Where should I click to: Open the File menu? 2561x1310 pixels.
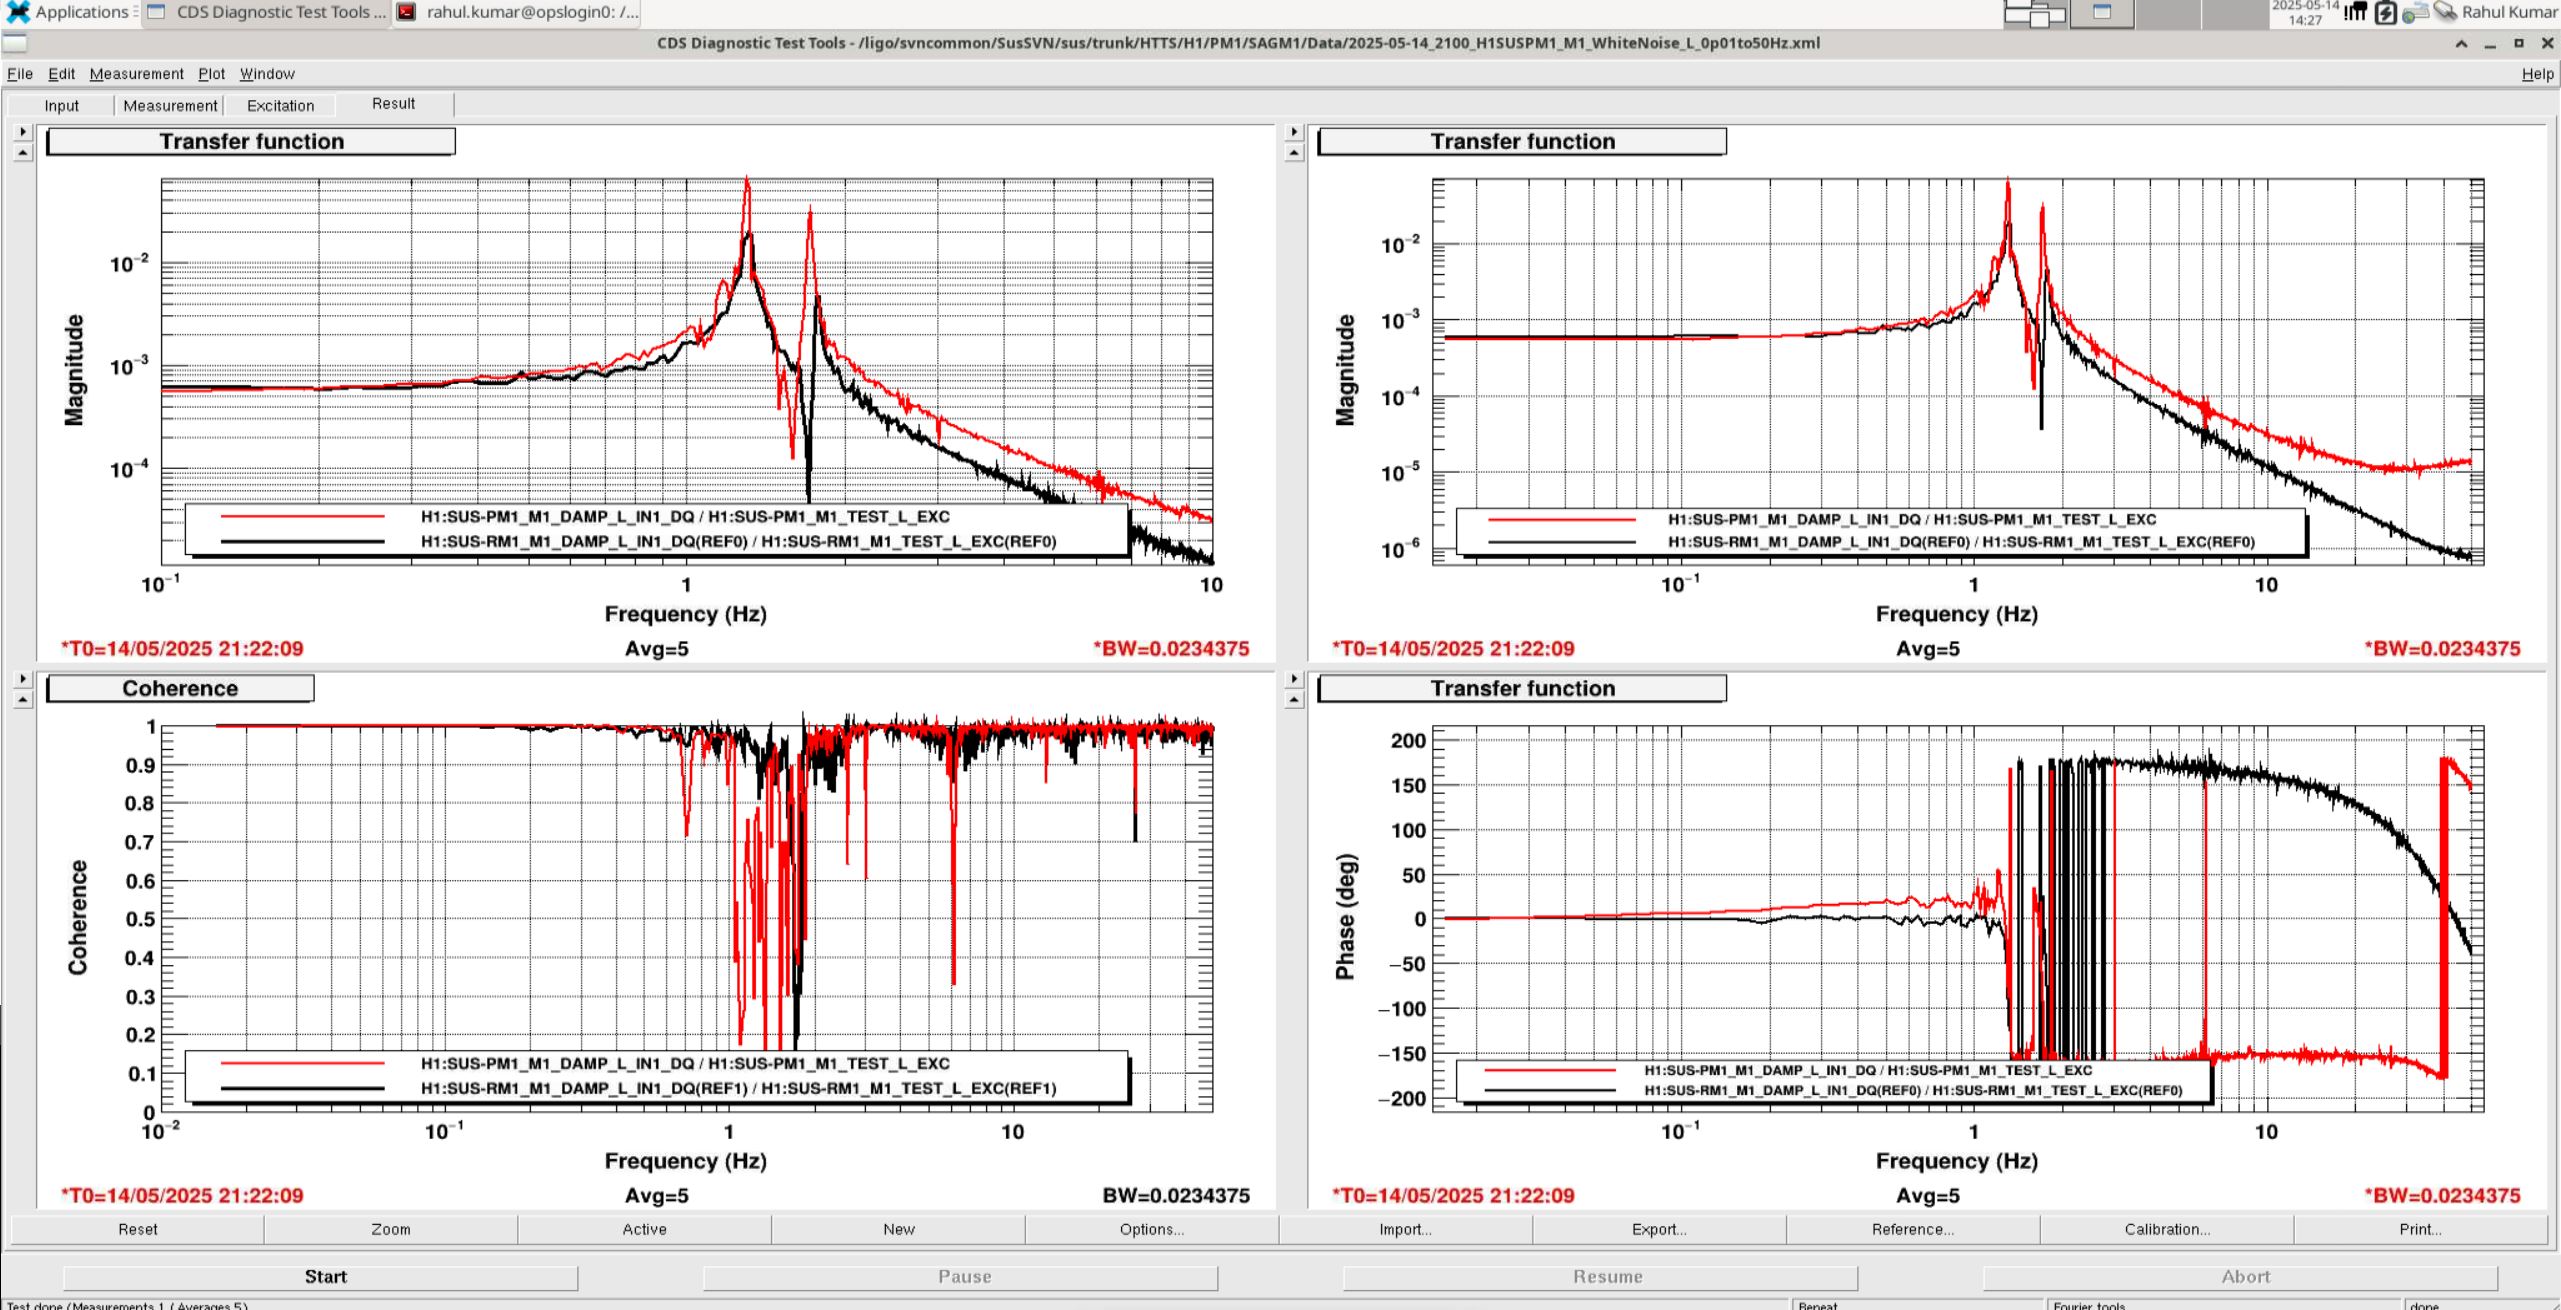coord(20,74)
